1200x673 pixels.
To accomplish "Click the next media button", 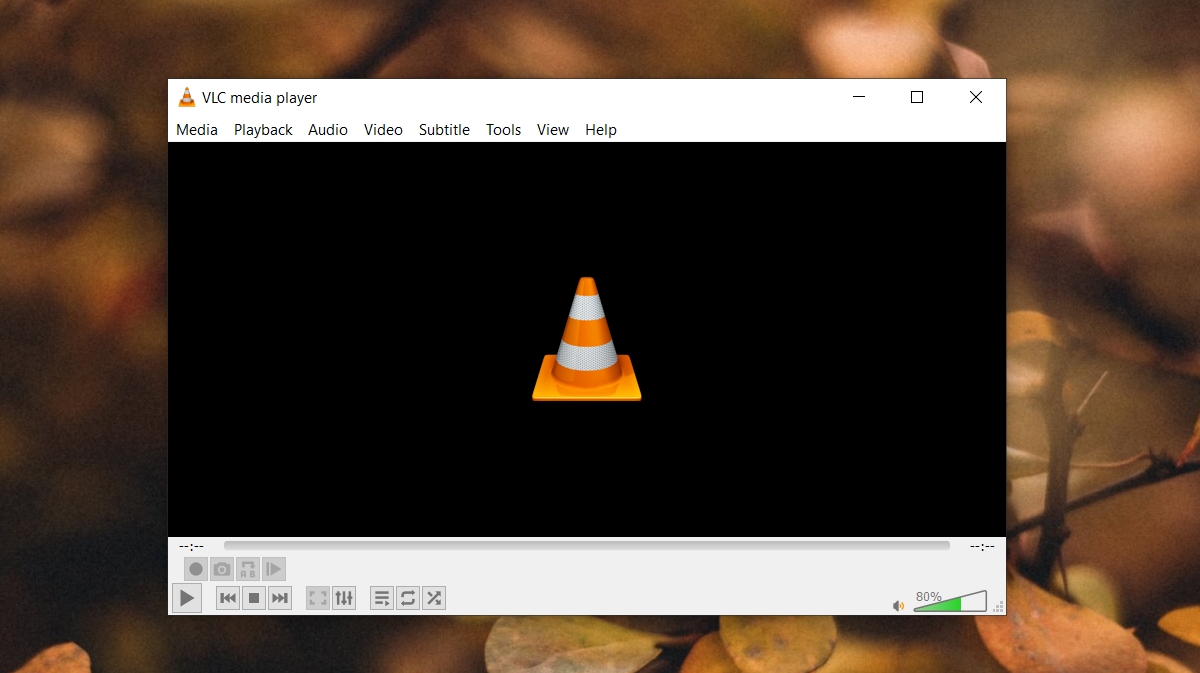I will [x=280, y=598].
